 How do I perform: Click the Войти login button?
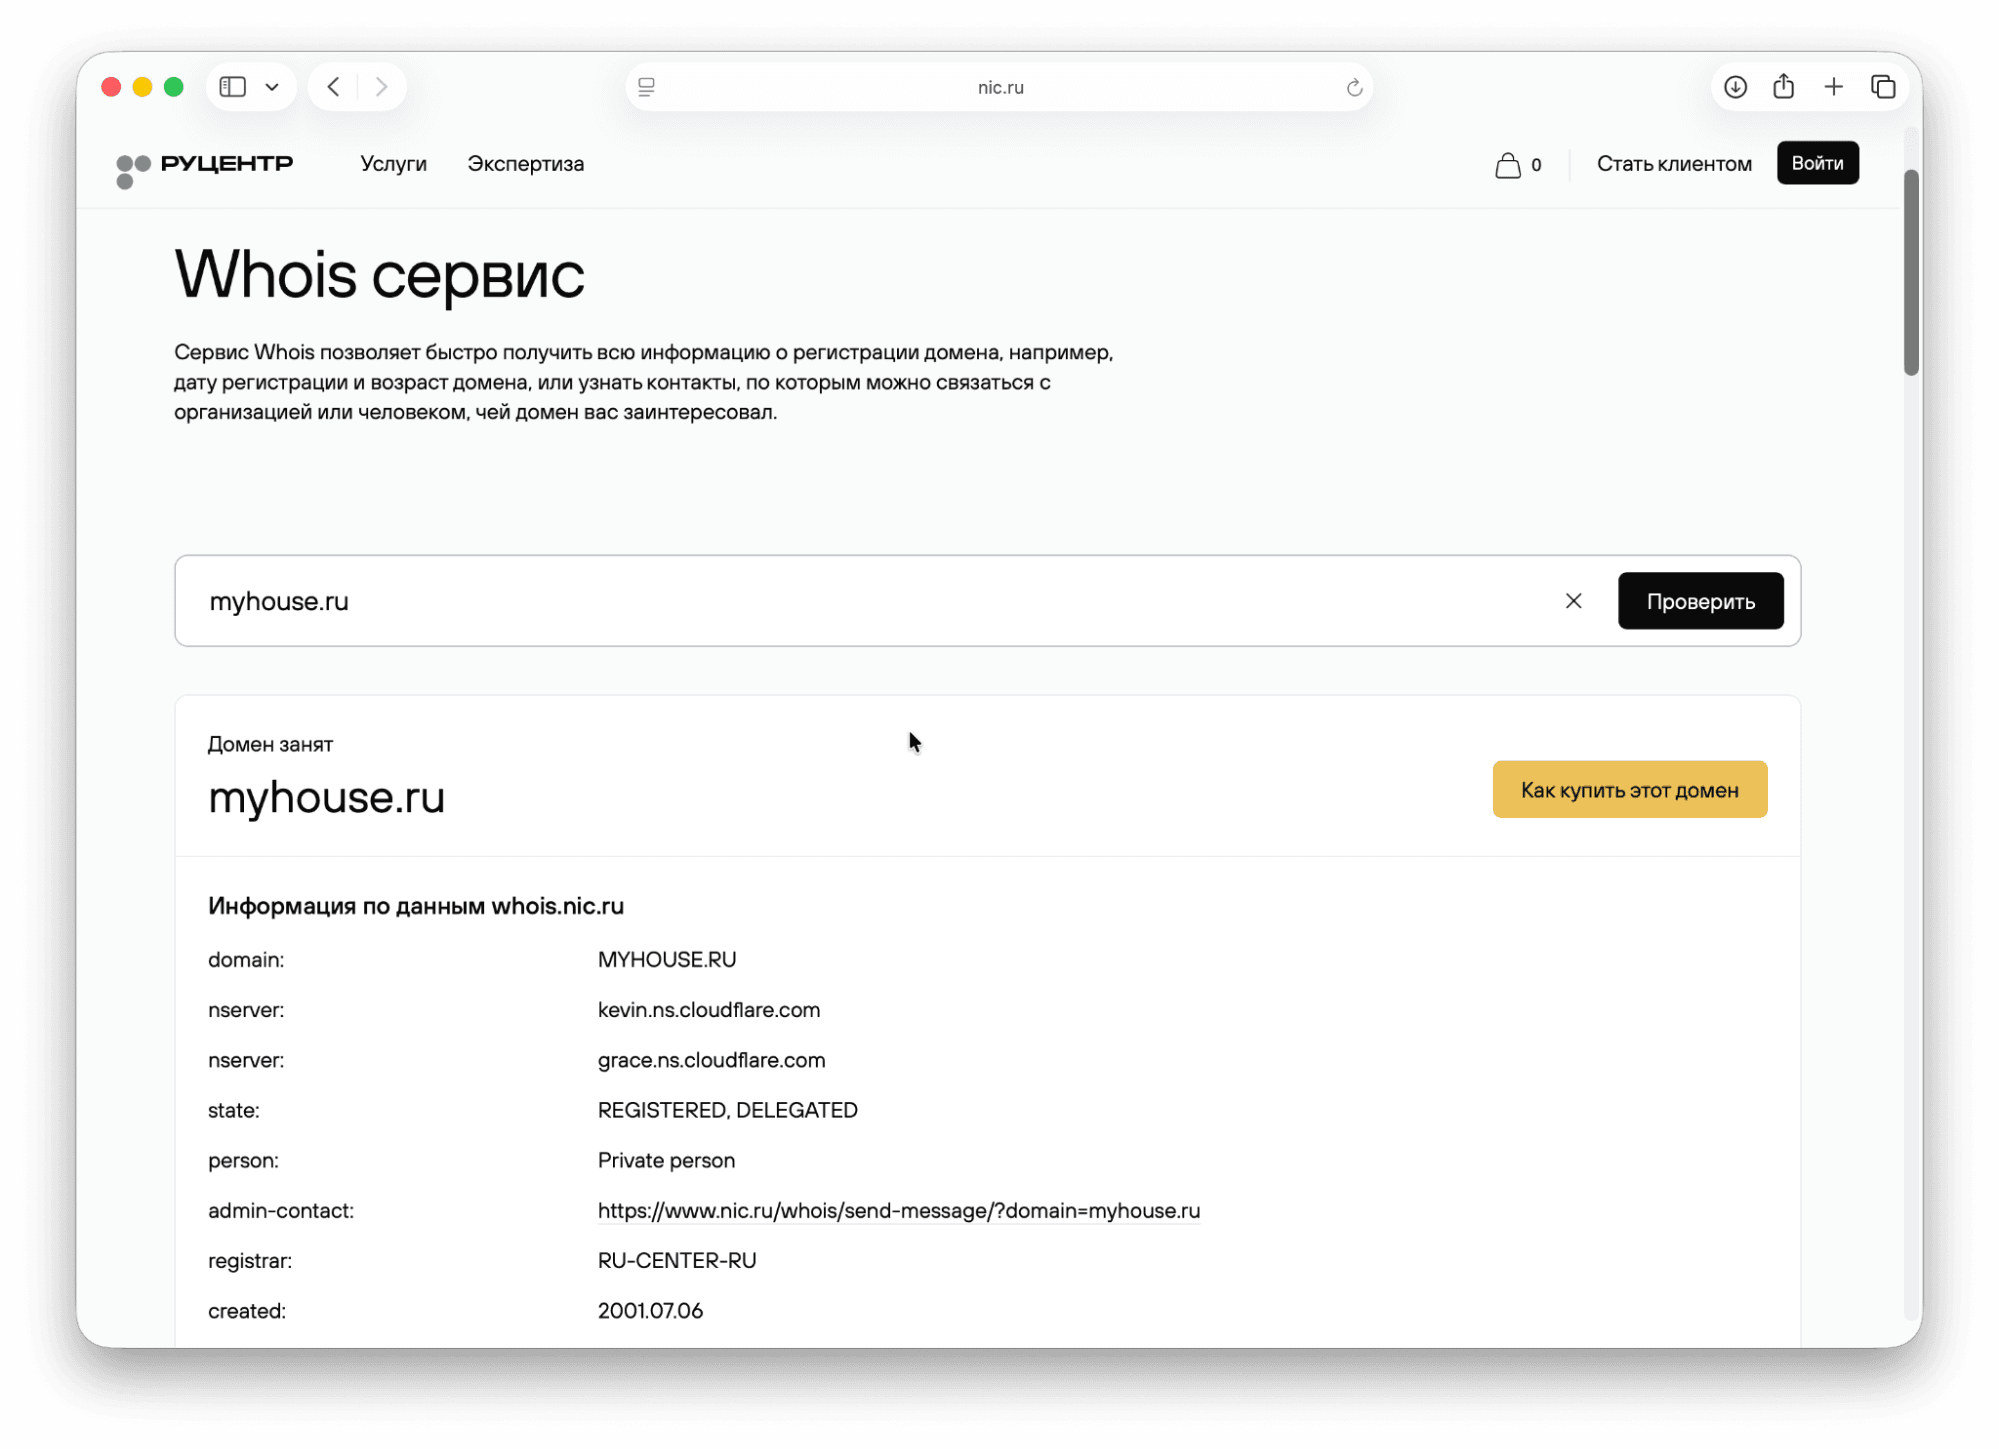tap(1817, 163)
